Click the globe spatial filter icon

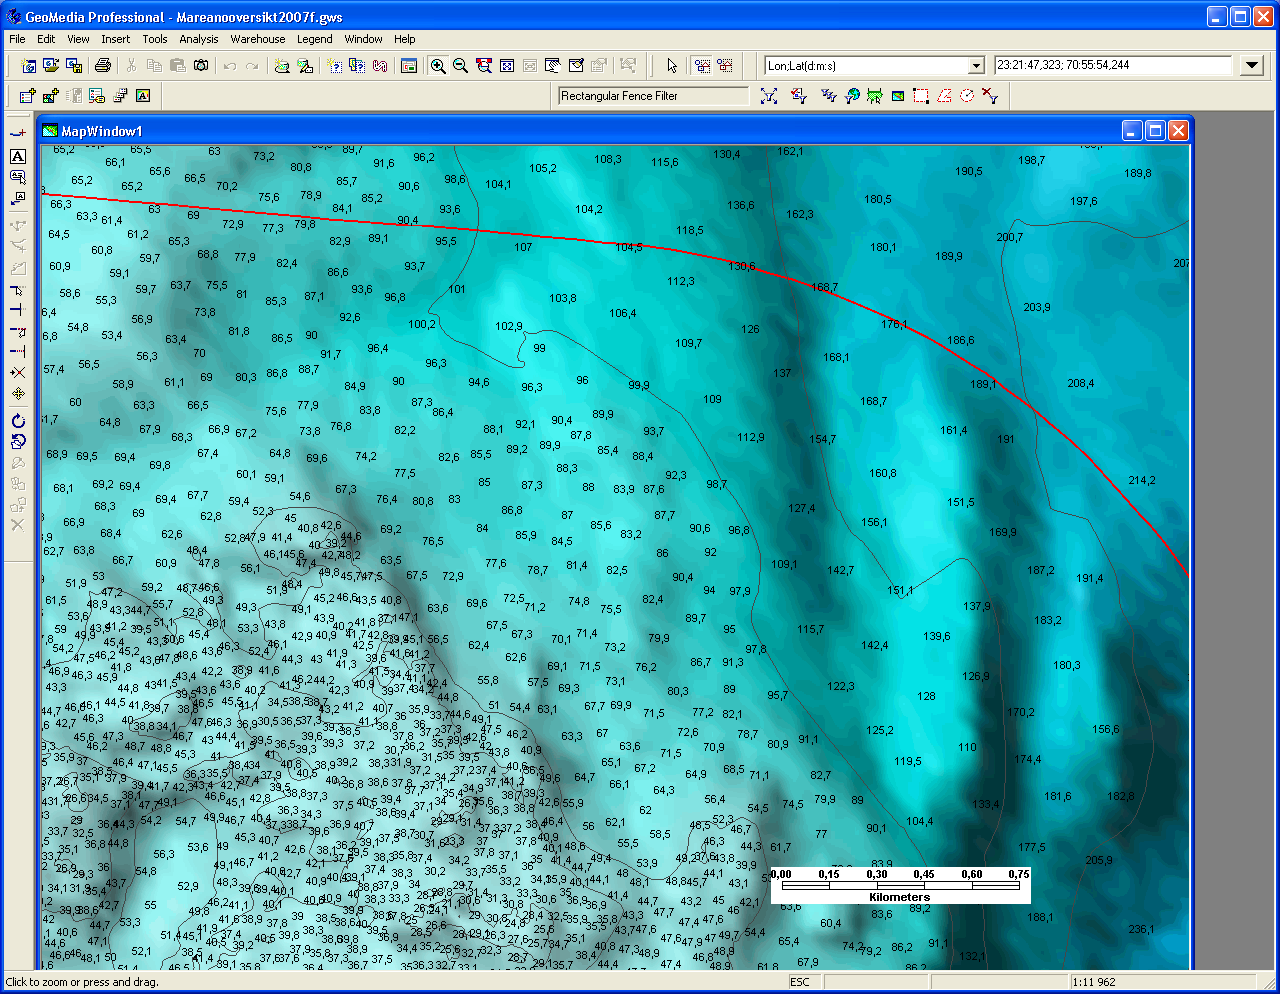coord(852,96)
